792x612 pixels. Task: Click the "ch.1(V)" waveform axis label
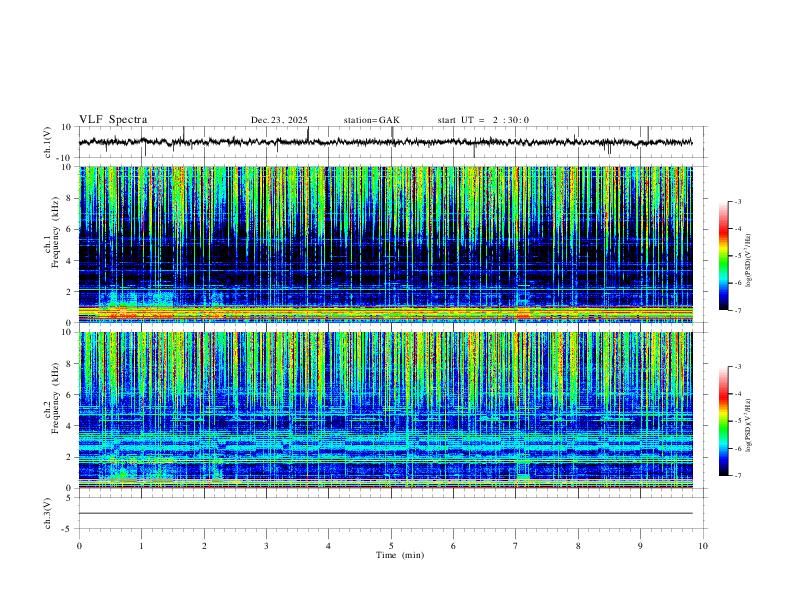(x=48, y=142)
